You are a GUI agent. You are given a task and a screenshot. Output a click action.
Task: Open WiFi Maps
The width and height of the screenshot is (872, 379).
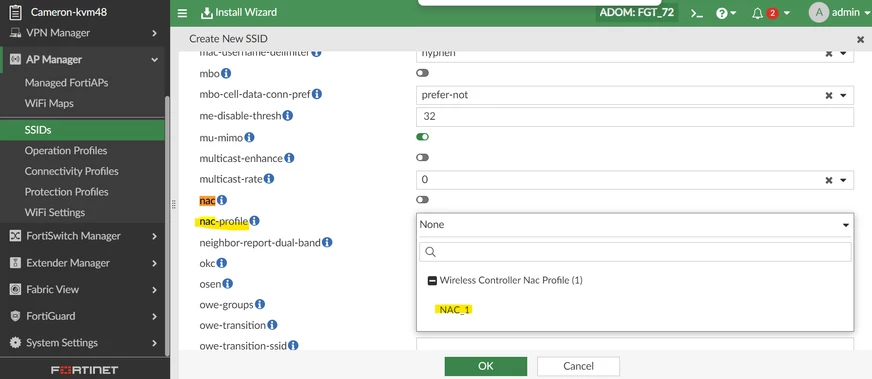click(x=49, y=103)
